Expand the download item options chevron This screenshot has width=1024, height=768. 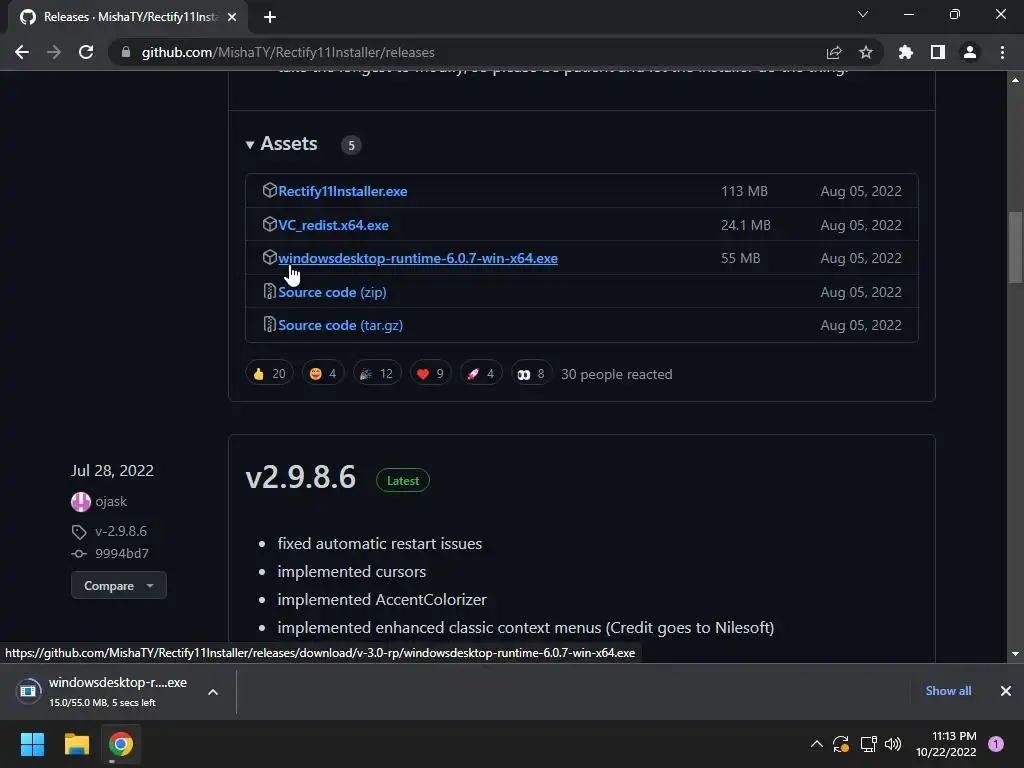pos(213,692)
